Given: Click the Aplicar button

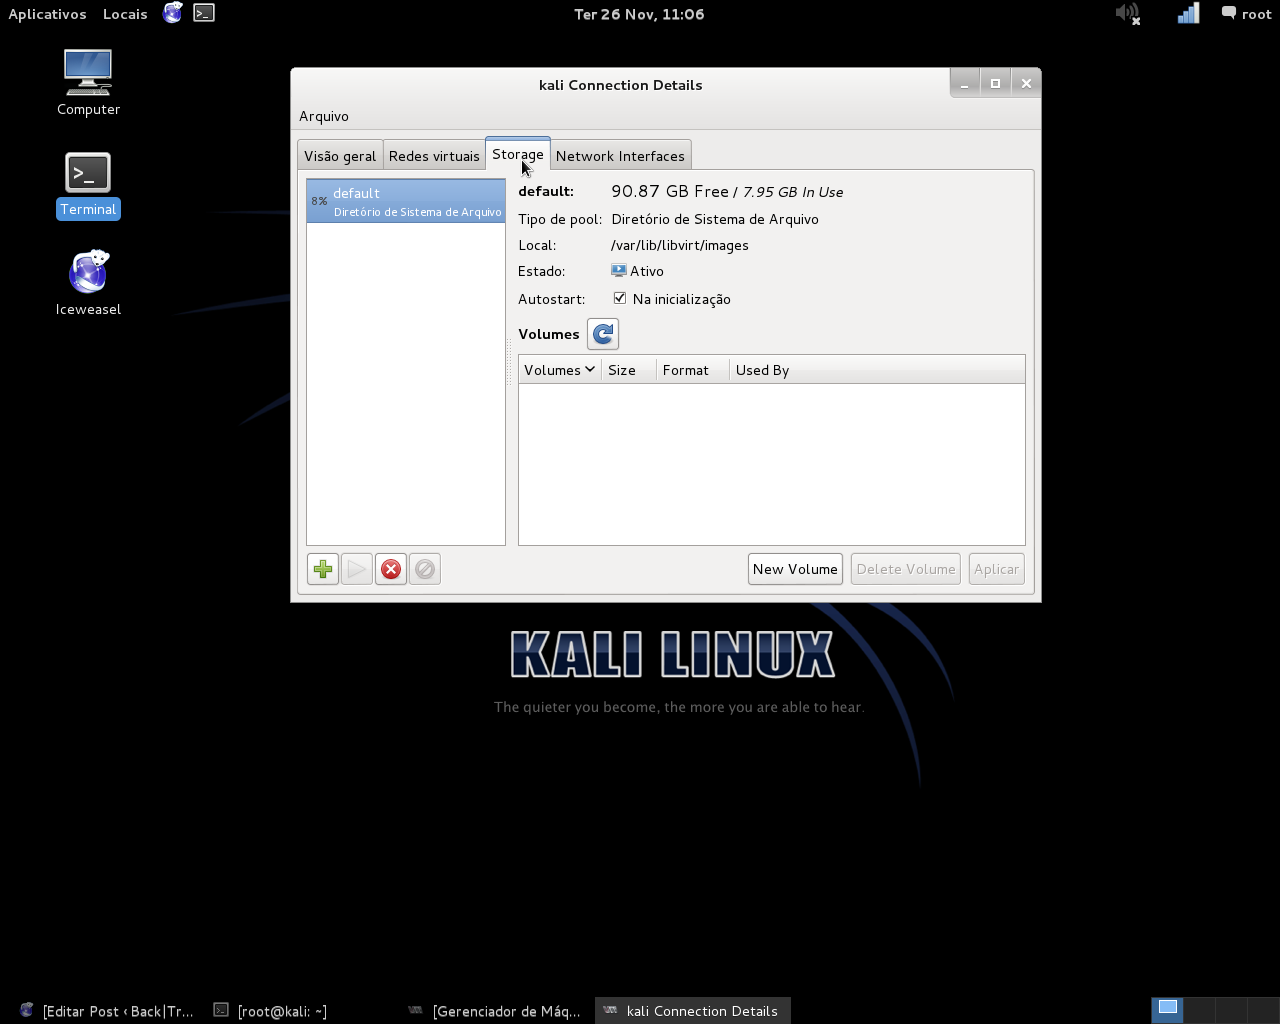Looking at the screenshot, I should click(996, 569).
